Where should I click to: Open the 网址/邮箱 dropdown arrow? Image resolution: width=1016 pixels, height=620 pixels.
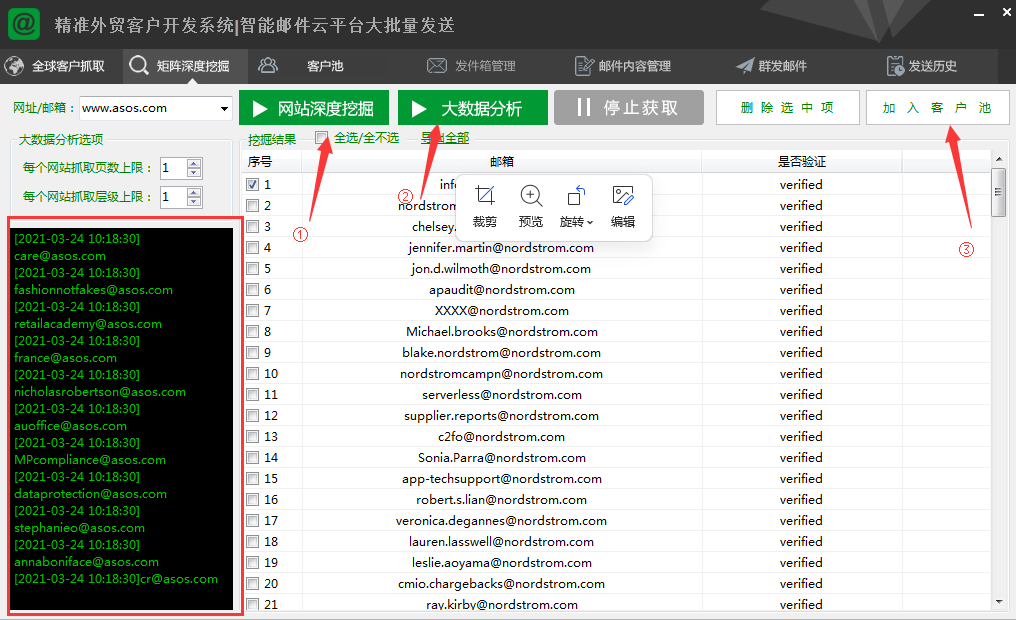[224, 108]
